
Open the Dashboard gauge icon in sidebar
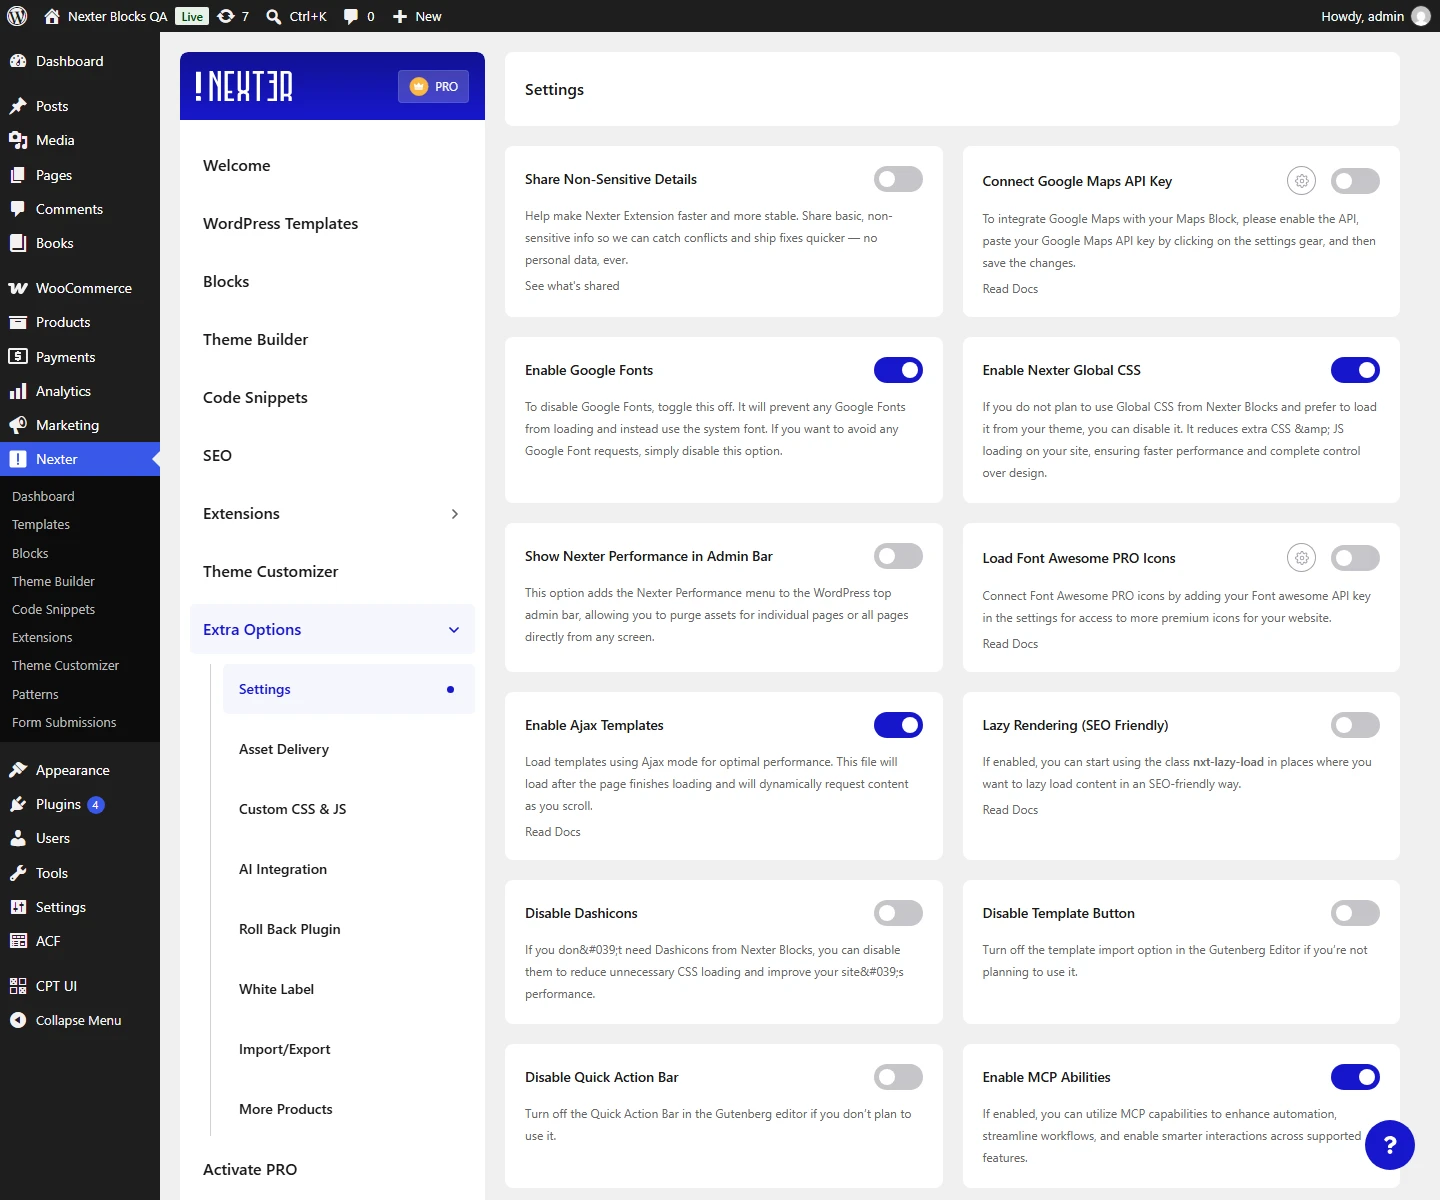(x=18, y=61)
